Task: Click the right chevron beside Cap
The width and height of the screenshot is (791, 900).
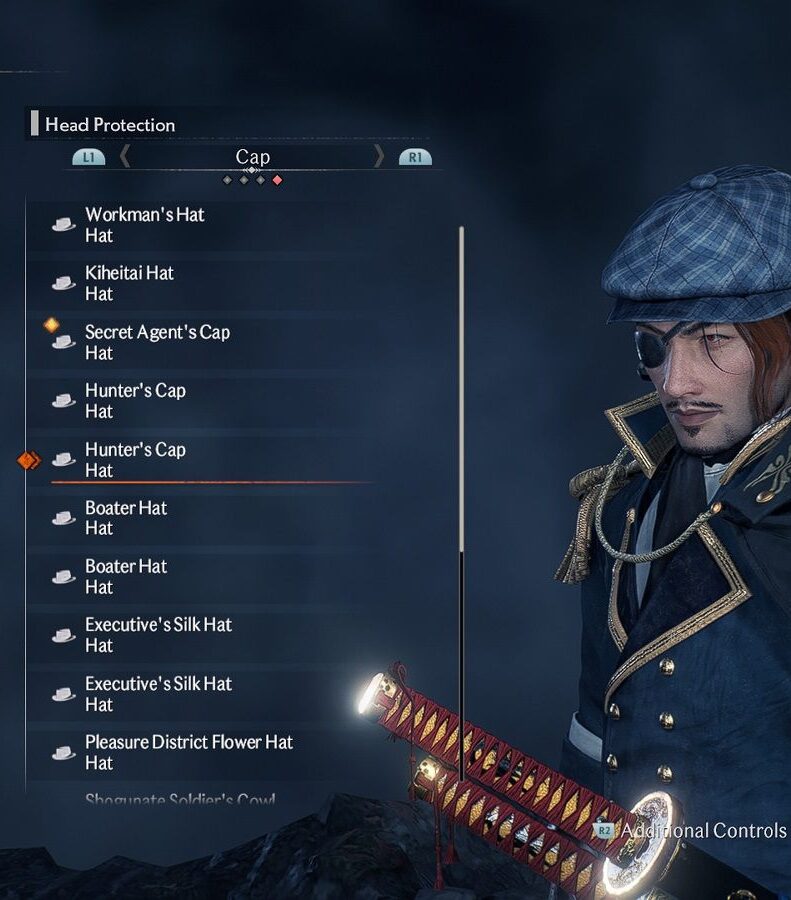Action: click(x=379, y=156)
